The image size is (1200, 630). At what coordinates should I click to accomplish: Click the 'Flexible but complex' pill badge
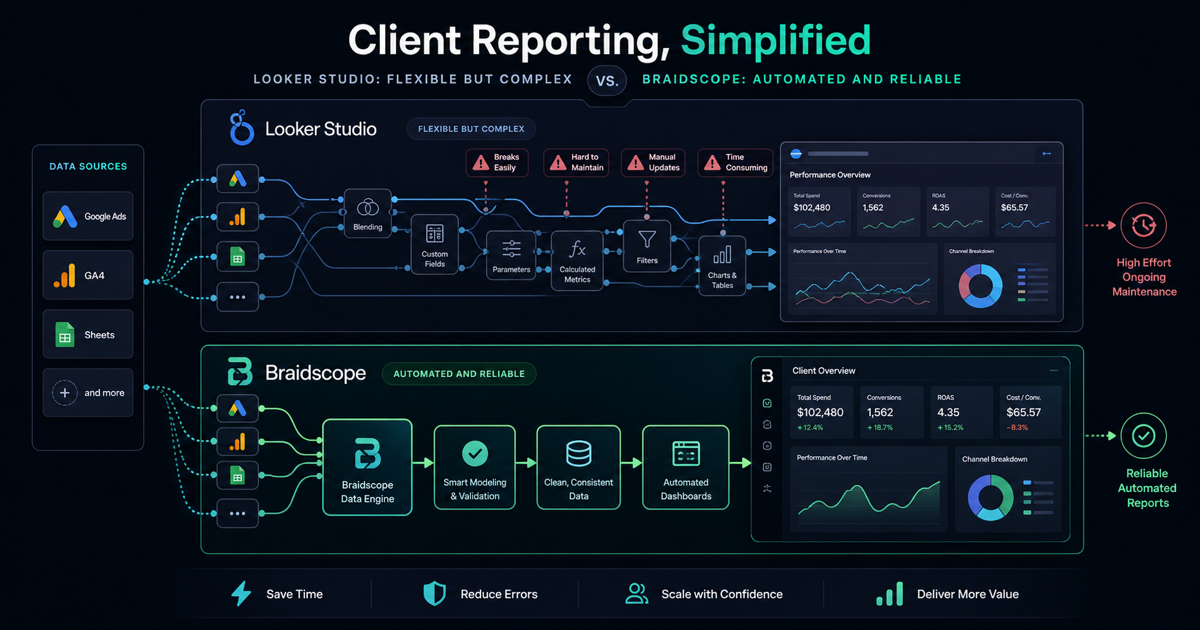(x=471, y=129)
